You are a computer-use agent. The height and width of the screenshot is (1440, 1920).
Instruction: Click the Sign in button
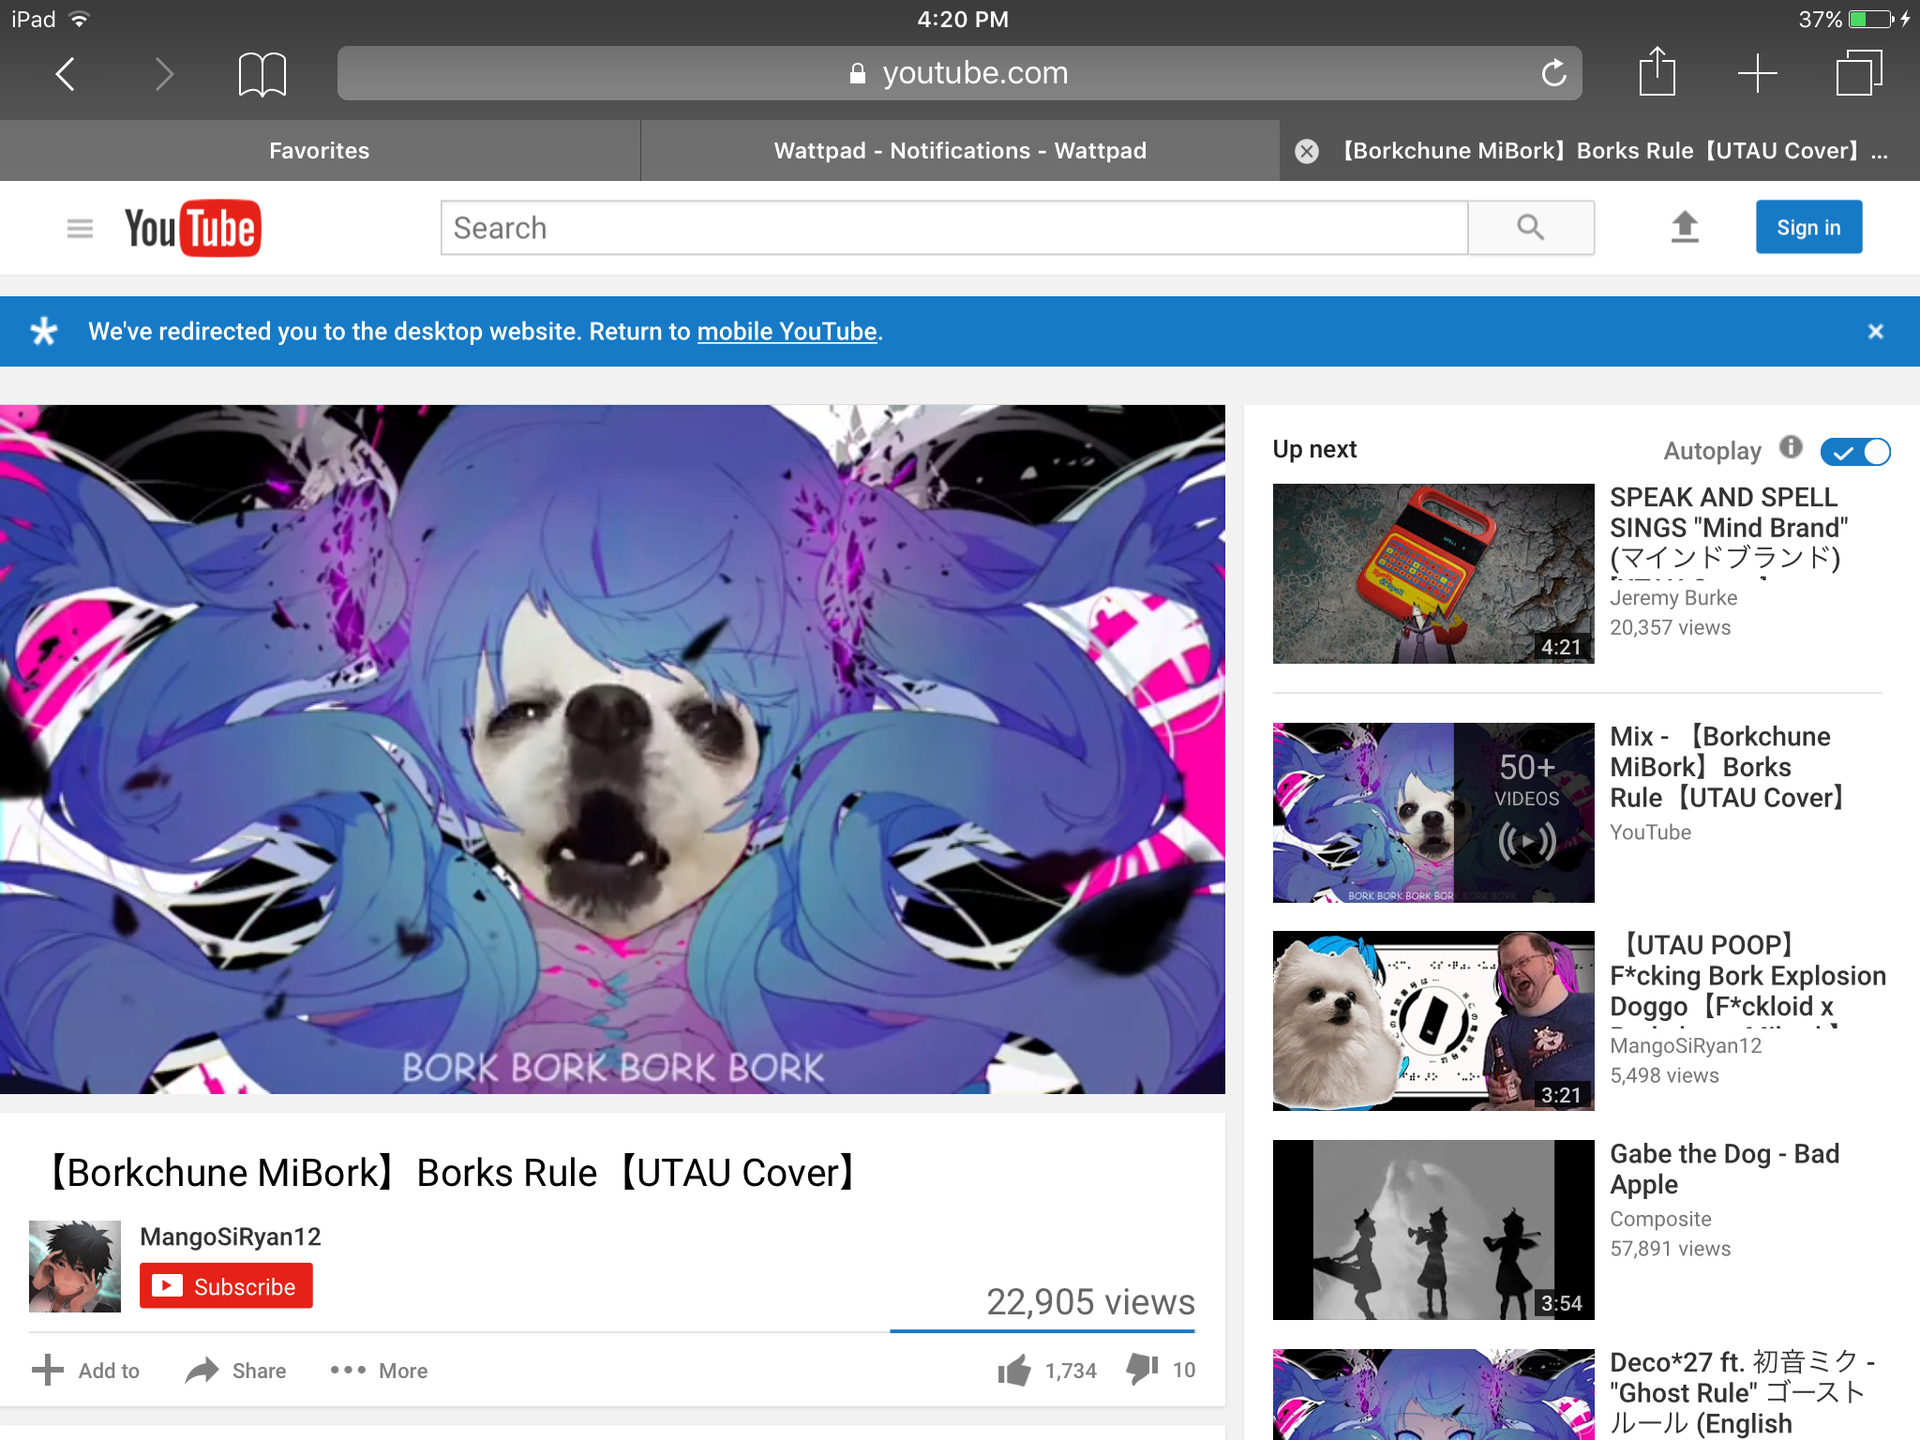coord(1808,227)
